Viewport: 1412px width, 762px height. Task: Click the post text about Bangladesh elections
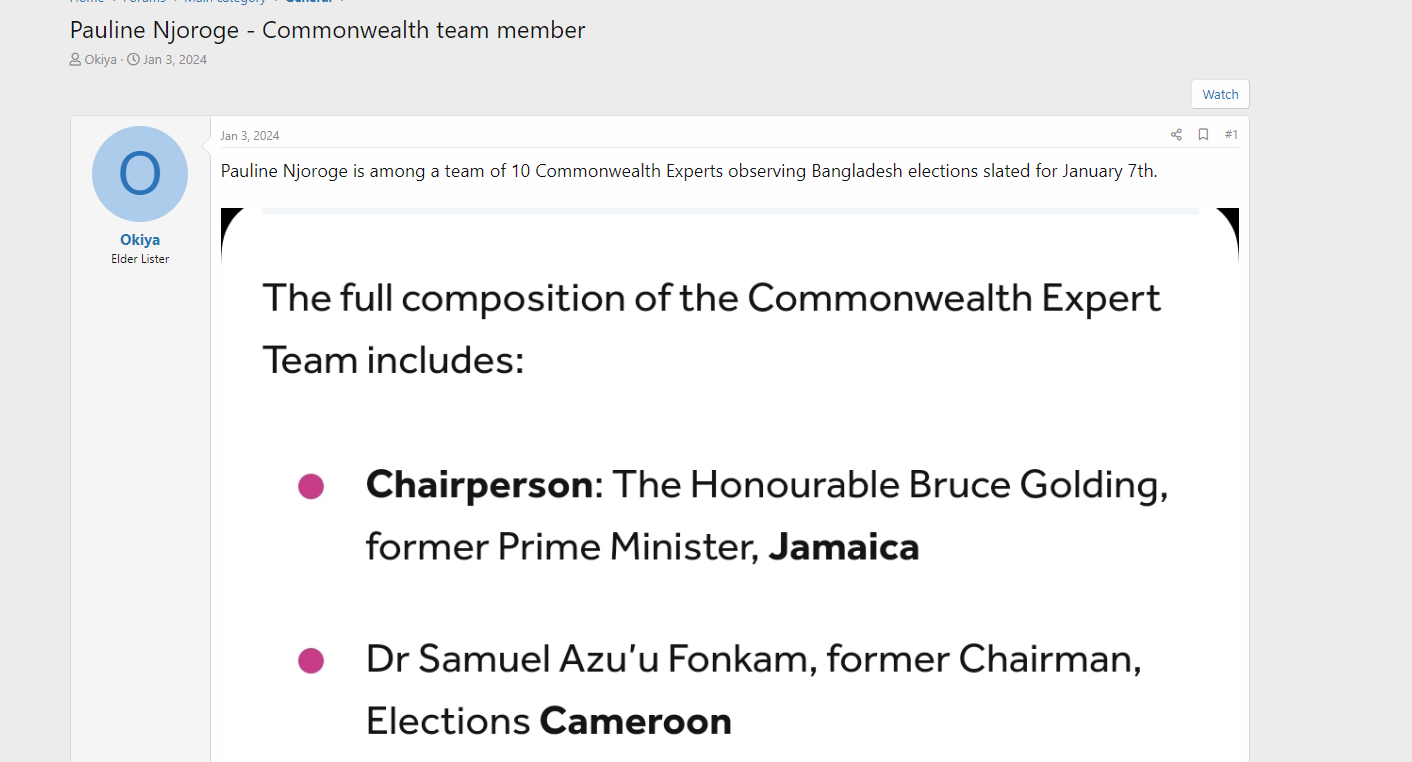point(688,171)
